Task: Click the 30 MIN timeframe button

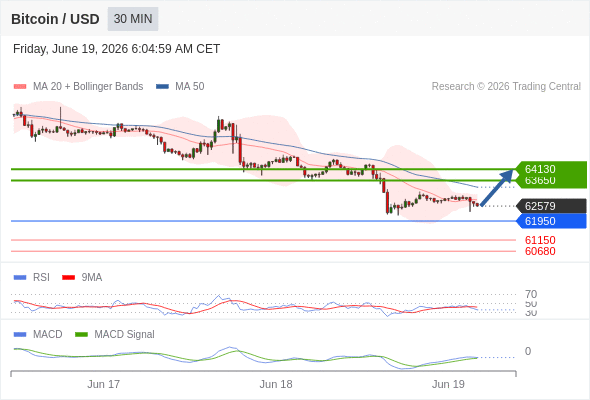Action: tap(133, 19)
